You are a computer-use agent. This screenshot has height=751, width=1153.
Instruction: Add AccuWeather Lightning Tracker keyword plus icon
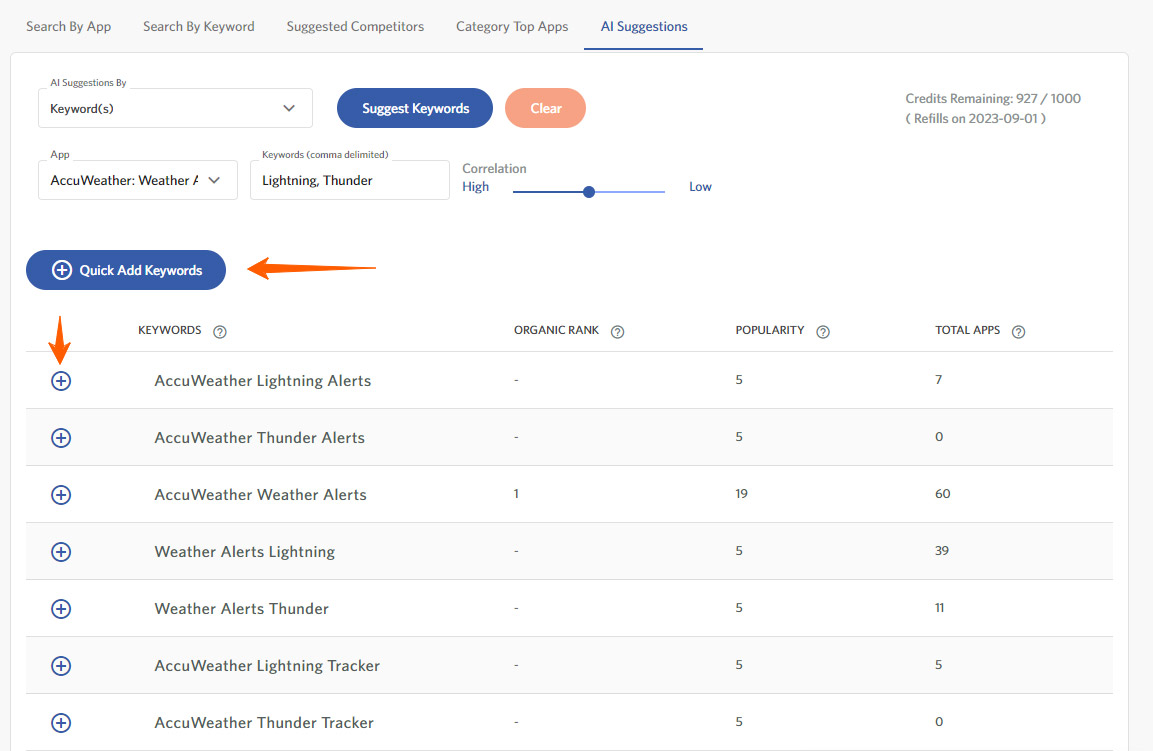[x=61, y=666]
